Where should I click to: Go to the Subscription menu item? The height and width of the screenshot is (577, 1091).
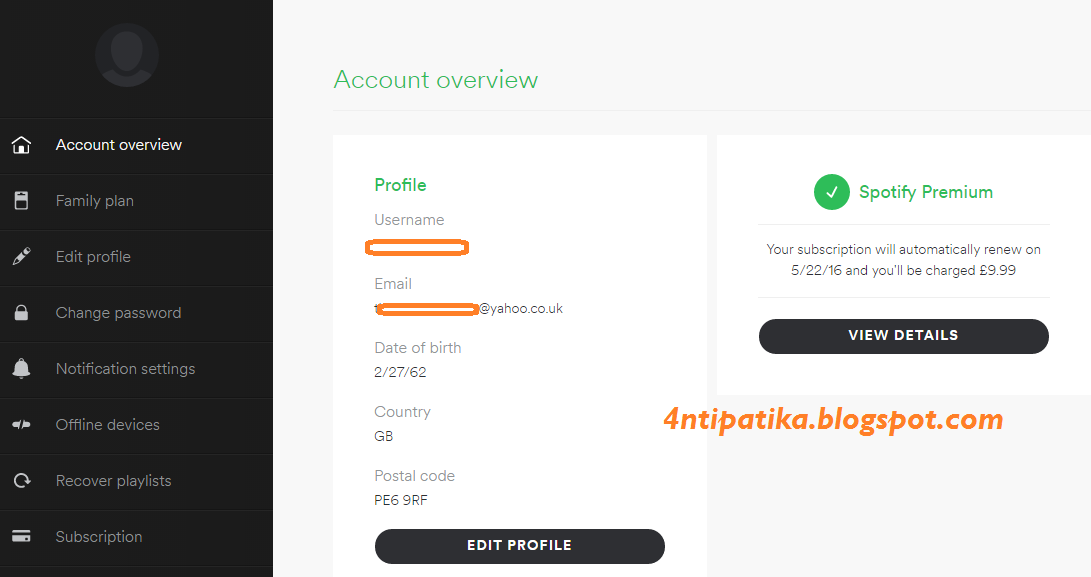pos(99,537)
